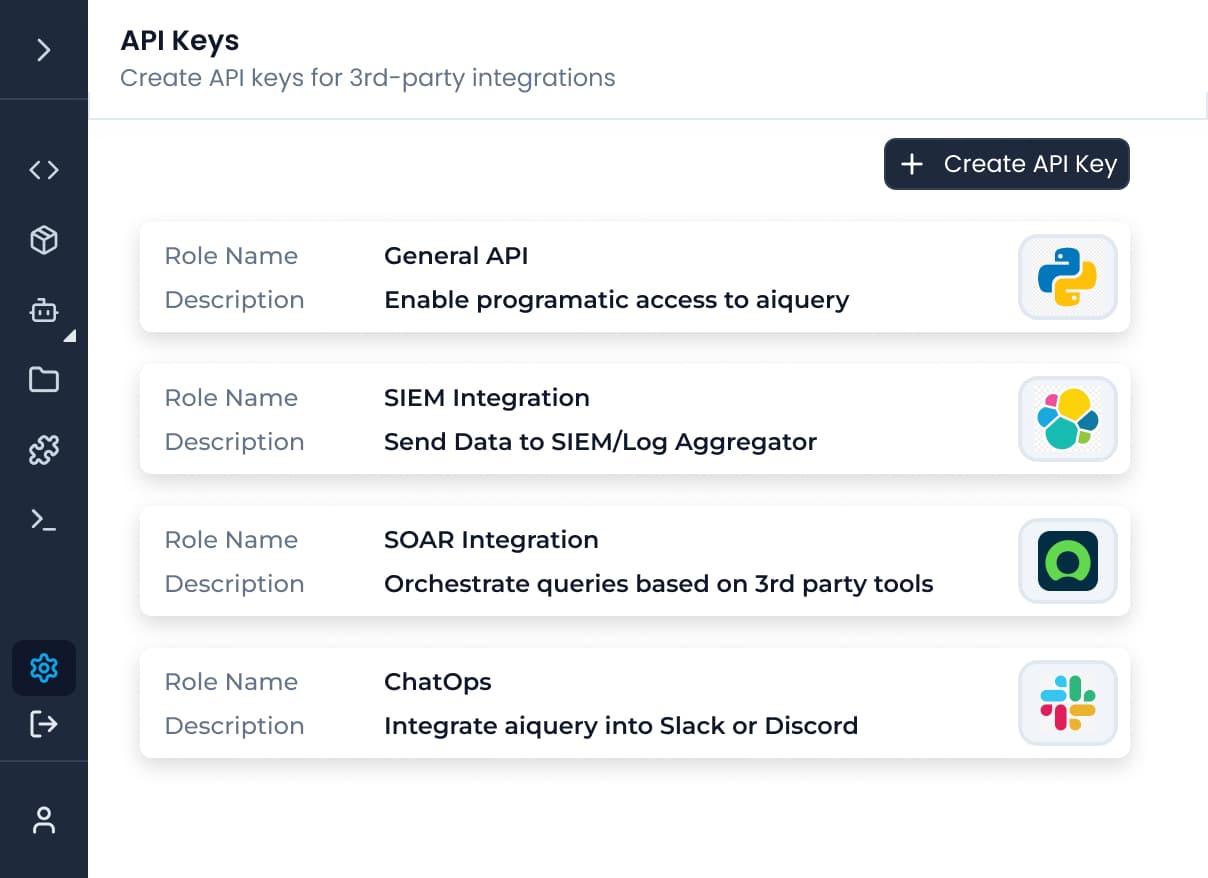The image size is (1208, 878).
Task: Click the Elastic logo on the SIEM Integration card
Action: click(x=1067, y=419)
